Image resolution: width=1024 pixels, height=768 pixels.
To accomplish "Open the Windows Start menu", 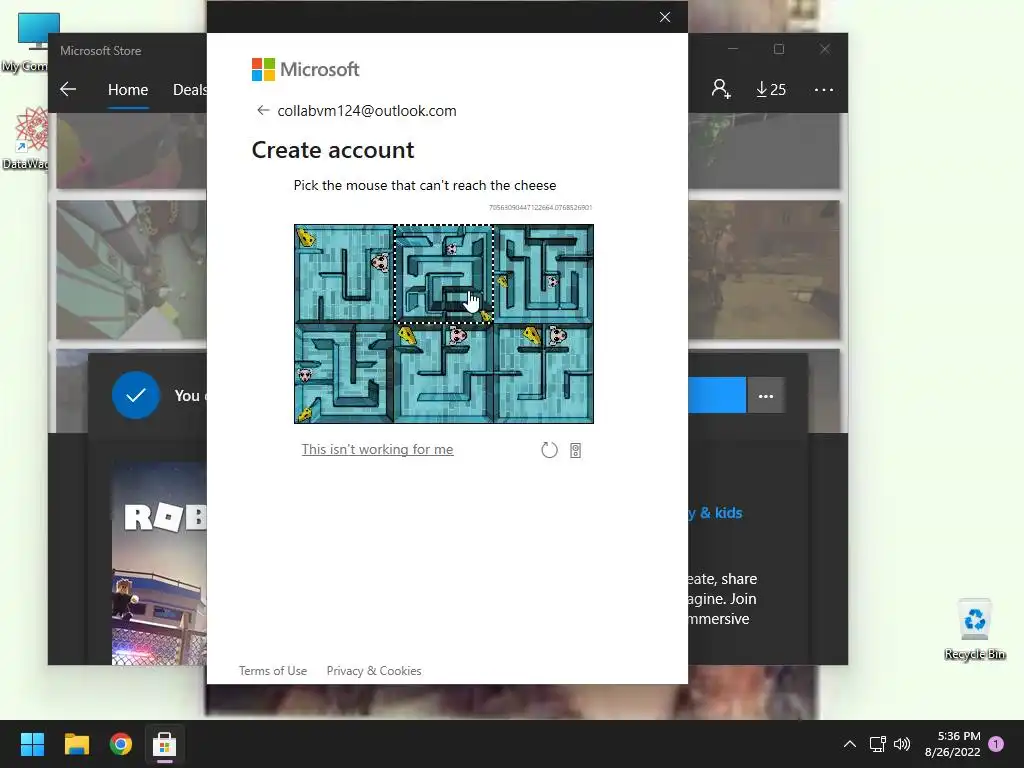I will [x=32, y=744].
